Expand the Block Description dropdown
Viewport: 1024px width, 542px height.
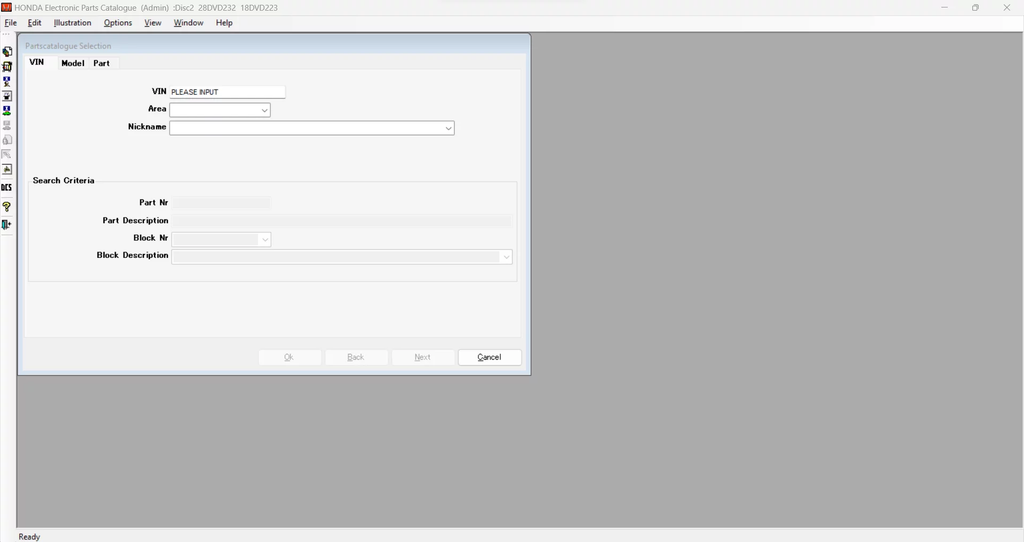coord(506,257)
